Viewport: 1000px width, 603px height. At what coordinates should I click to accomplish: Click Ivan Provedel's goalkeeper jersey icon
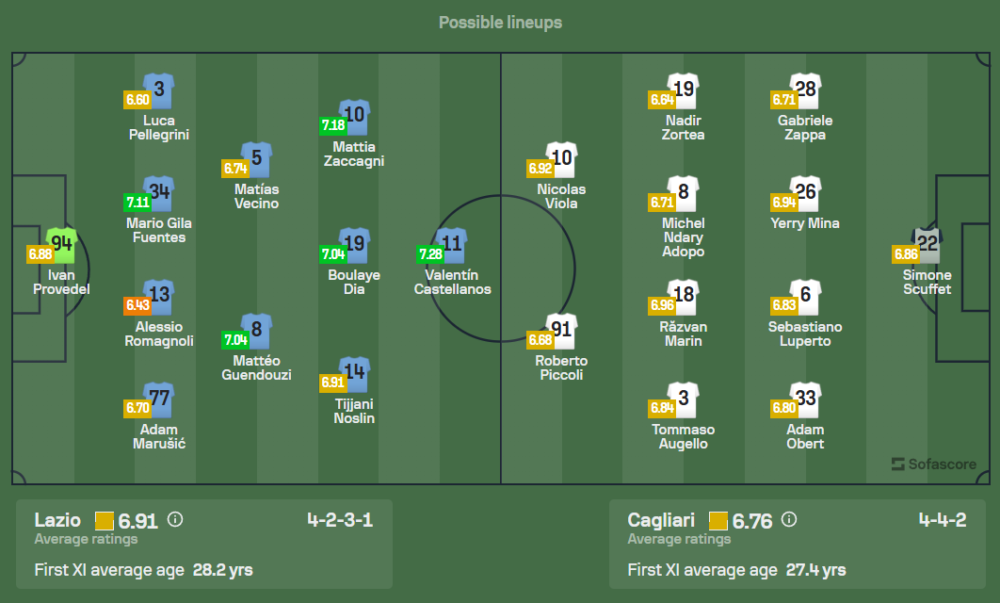[x=62, y=244]
